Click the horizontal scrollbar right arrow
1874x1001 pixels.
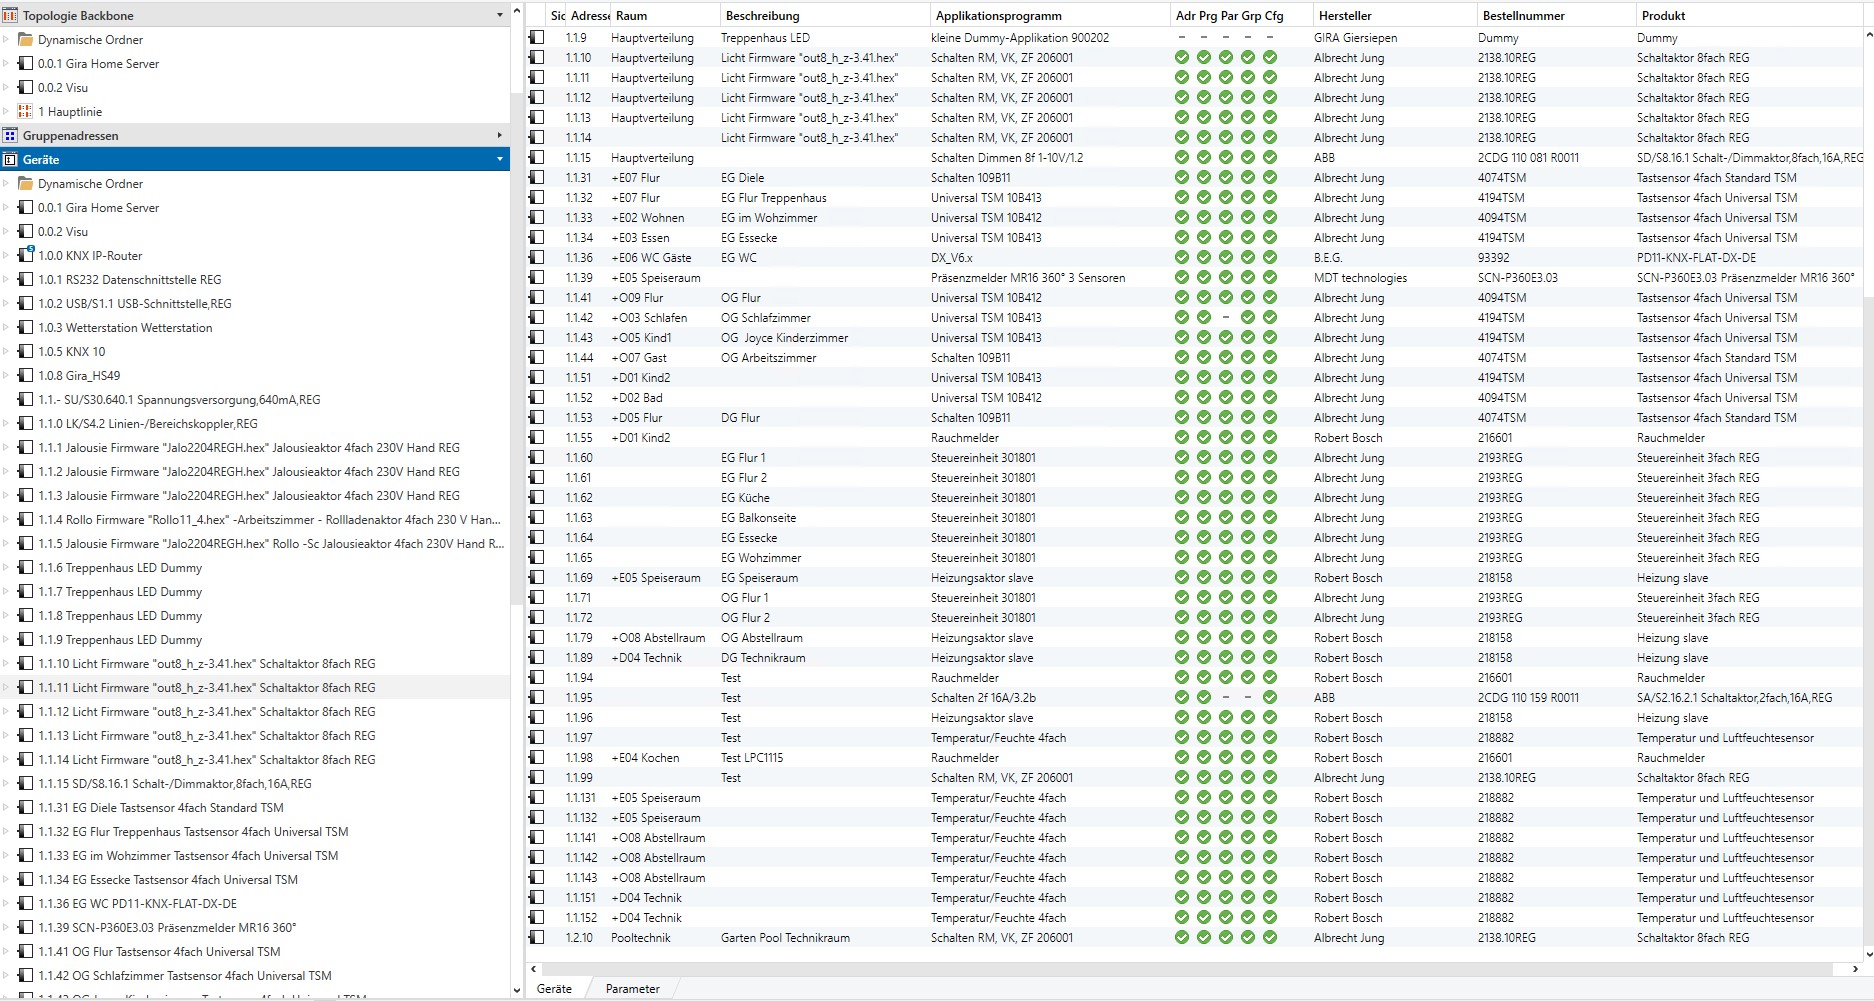(x=1856, y=969)
